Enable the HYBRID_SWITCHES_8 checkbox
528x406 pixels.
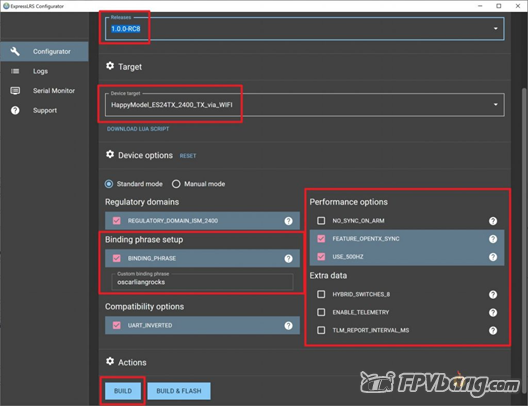pos(321,294)
